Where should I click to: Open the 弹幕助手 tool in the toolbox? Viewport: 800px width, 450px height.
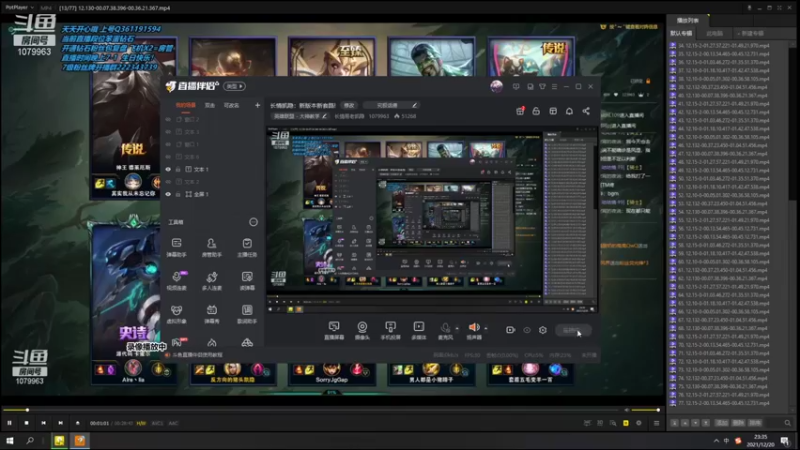tap(177, 247)
